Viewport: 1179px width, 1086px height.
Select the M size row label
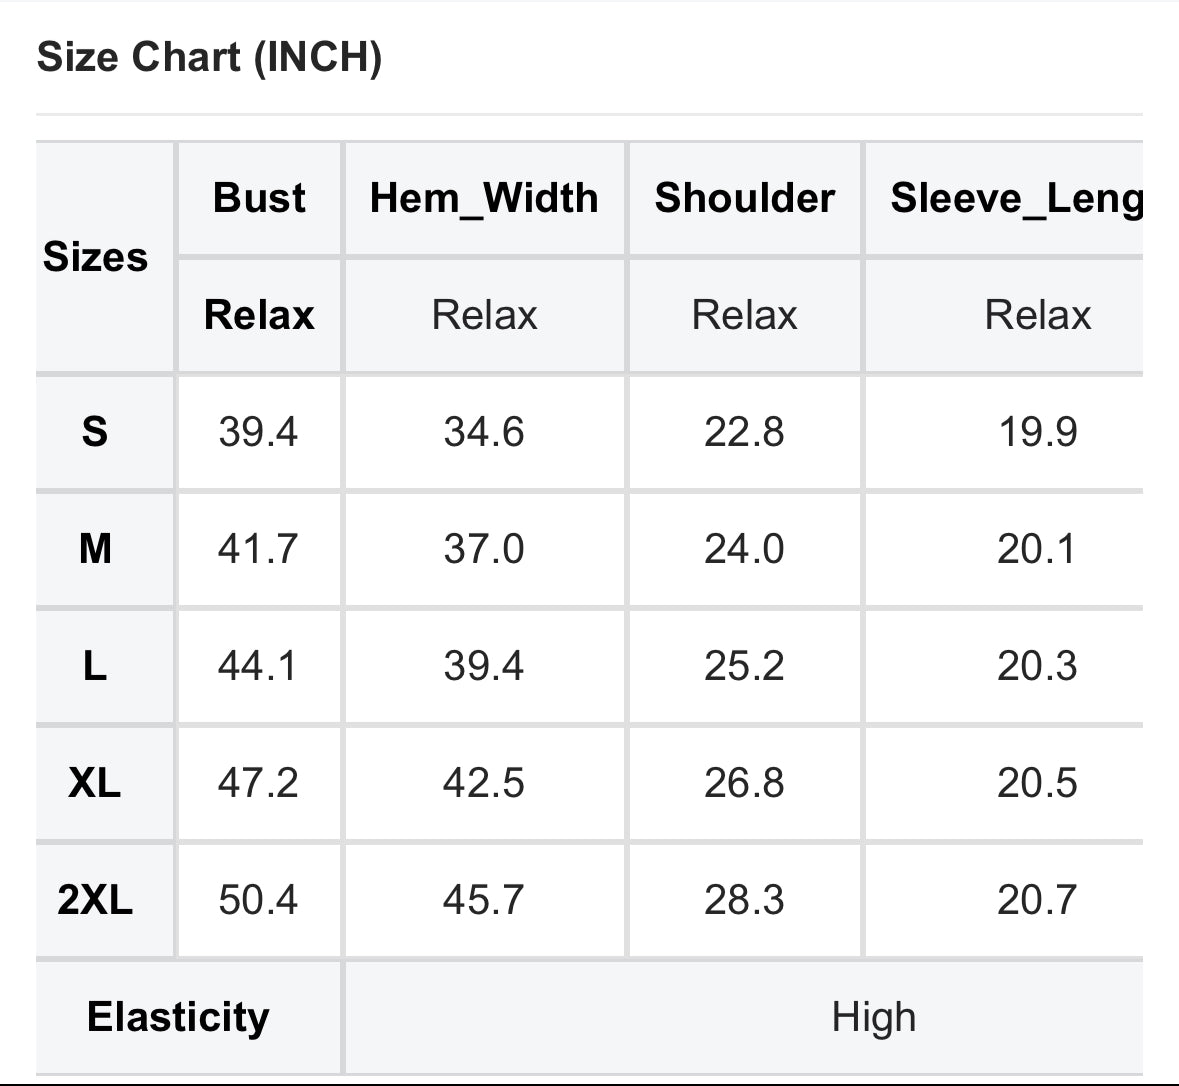tap(95, 548)
